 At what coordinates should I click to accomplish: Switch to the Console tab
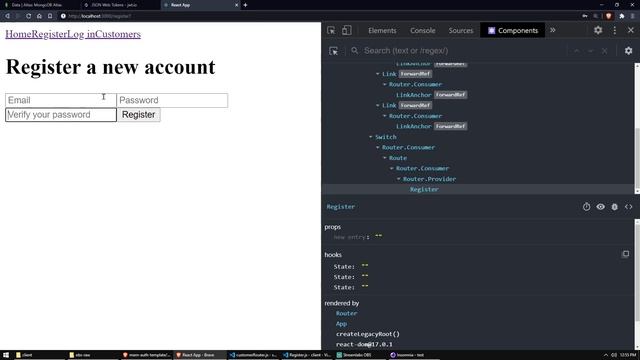422,31
